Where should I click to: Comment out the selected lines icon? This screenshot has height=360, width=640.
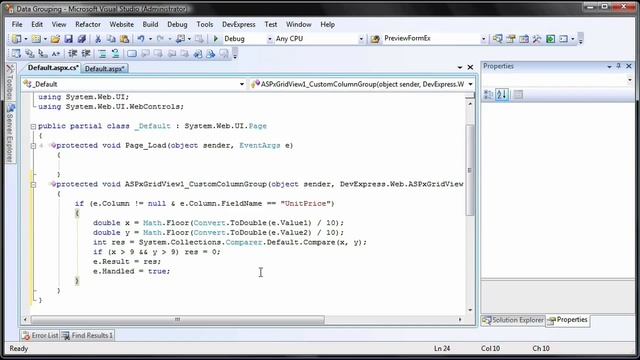click(x=102, y=53)
